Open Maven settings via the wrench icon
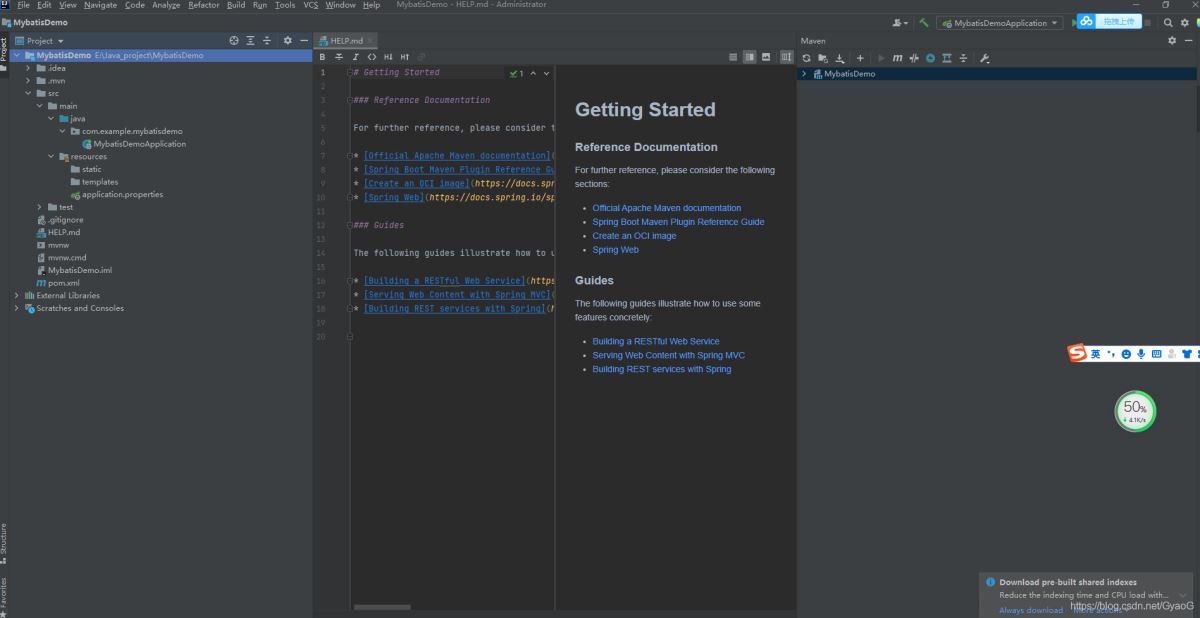 point(985,58)
